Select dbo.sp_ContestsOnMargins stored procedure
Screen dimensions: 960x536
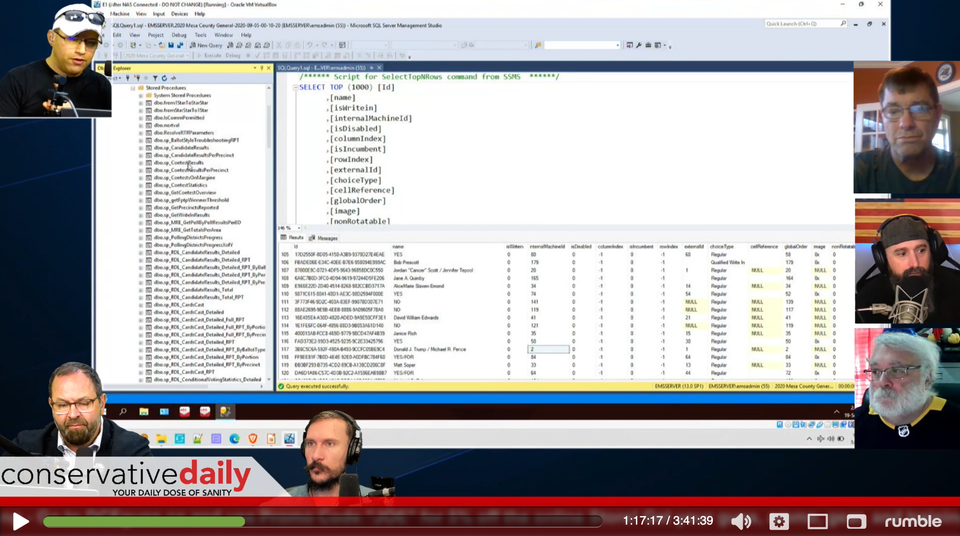pos(184,178)
